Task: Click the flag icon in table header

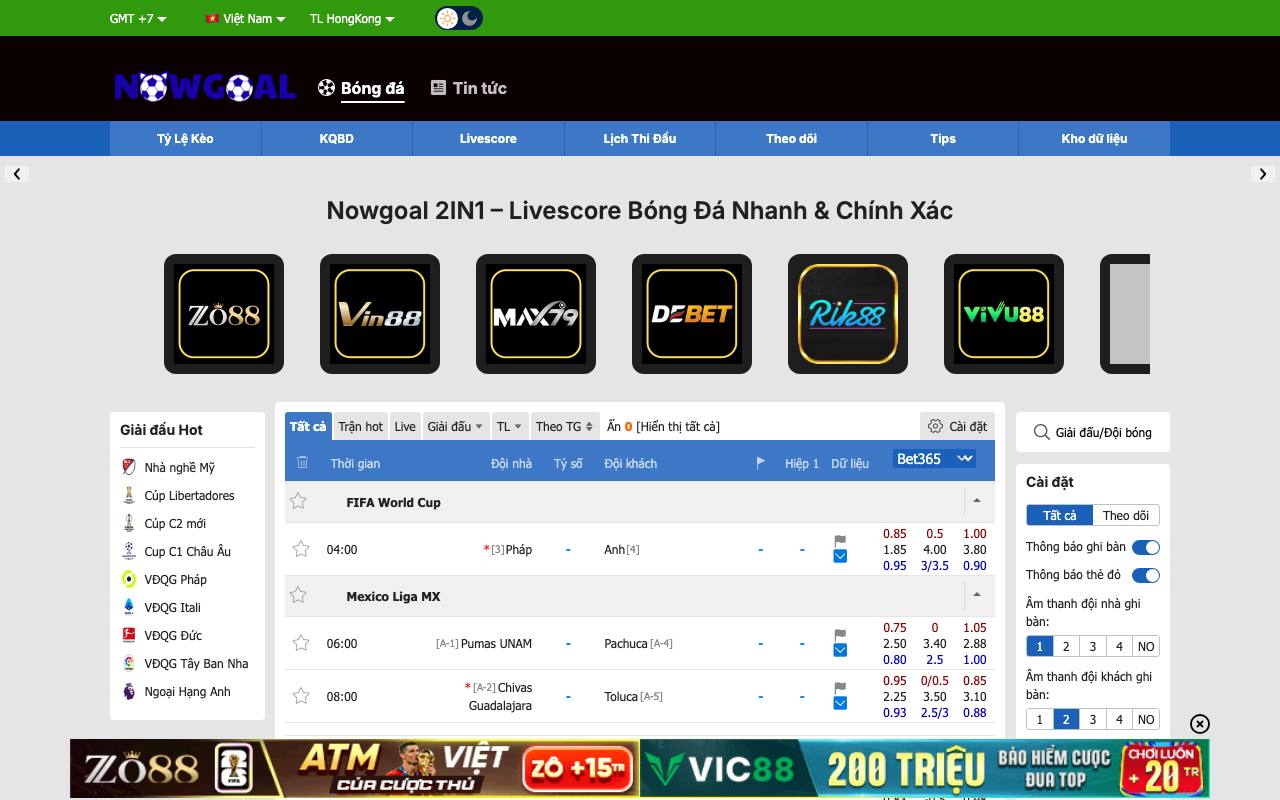Action: coord(761,462)
